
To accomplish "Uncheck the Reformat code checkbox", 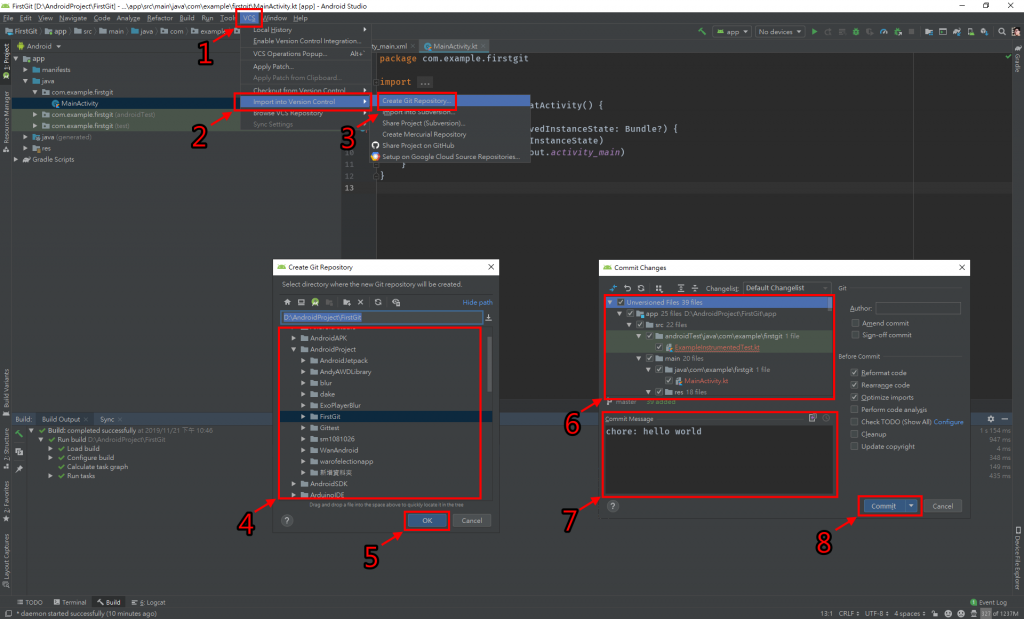I will click(x=854, y=373).
